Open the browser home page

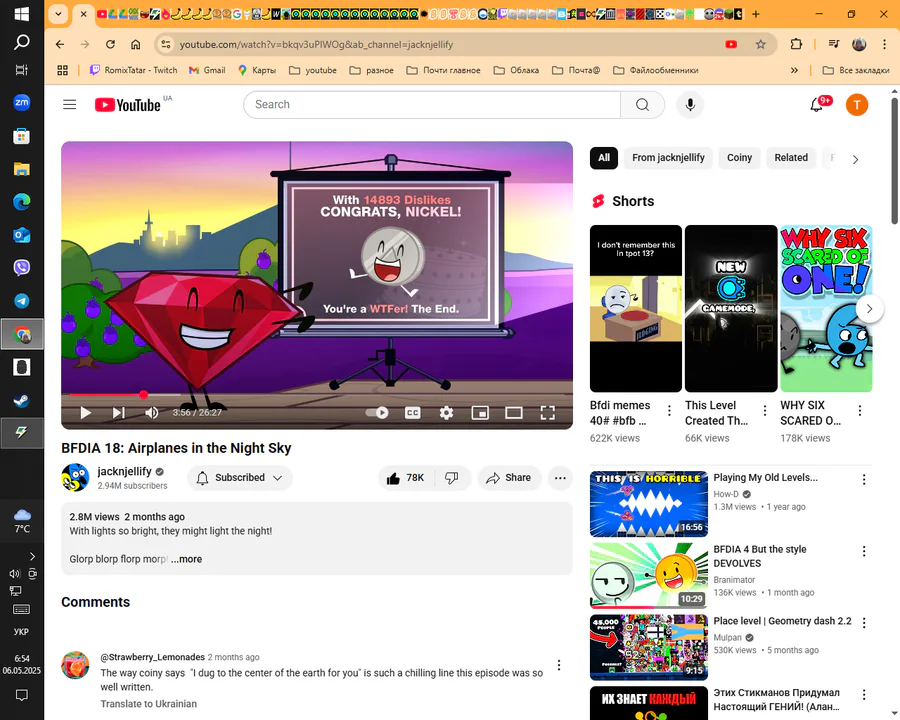pyautogui.click(x=135, y=44)
